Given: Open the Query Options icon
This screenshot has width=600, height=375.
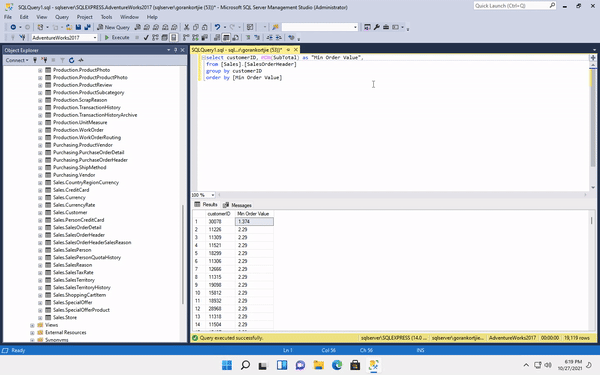Looking at the screenshot, I should point(164,38).
